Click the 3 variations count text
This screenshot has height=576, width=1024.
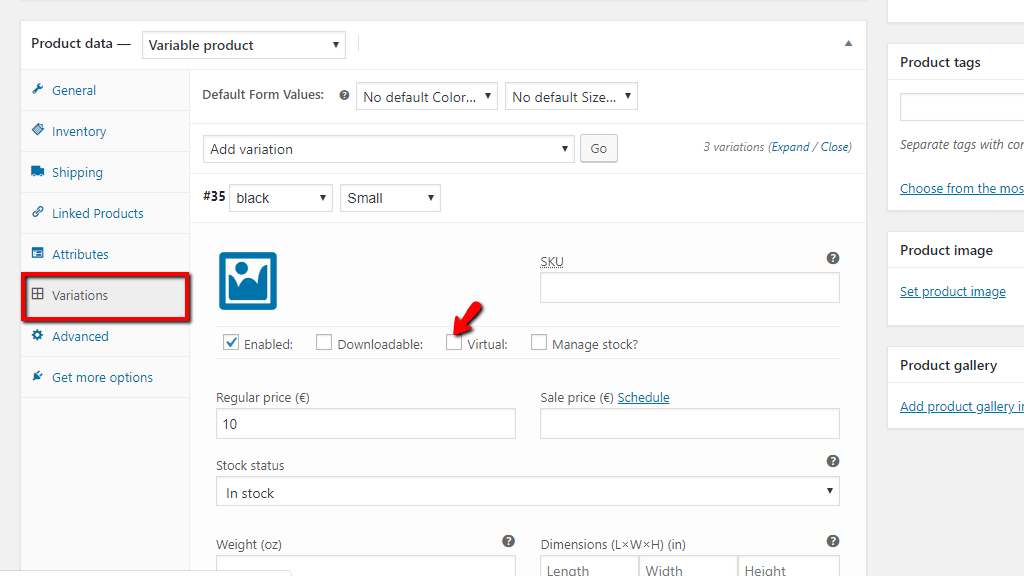[x=733, y=147]
